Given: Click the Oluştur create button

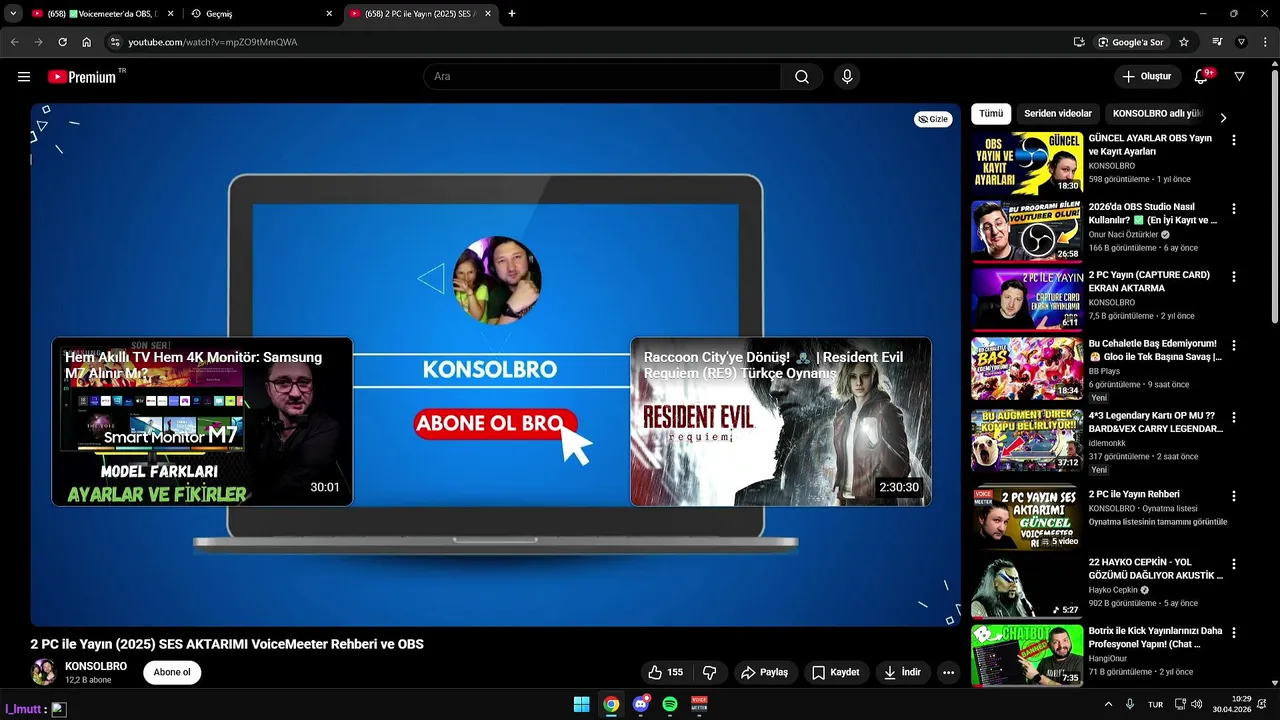Looking at the screenshot, I should (x=1147, y=77).
